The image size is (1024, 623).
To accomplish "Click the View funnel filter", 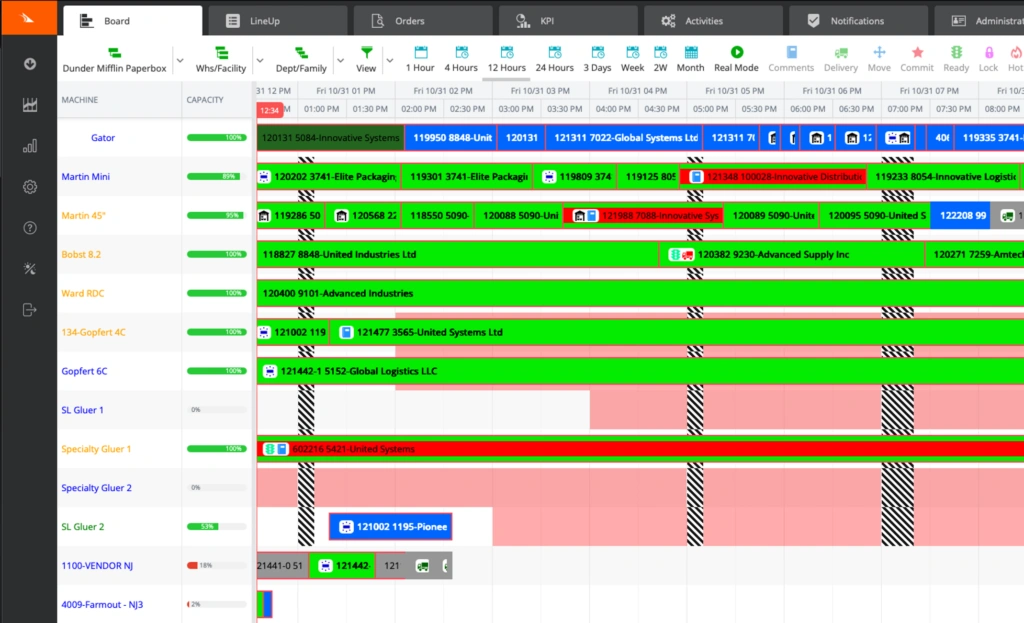I will (366, 59).
